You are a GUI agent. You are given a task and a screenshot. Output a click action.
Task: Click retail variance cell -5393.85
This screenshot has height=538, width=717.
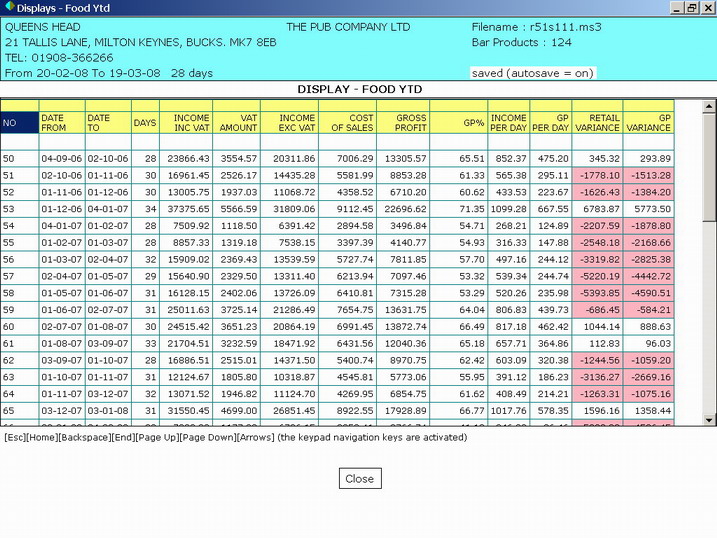tap(597, 293)
